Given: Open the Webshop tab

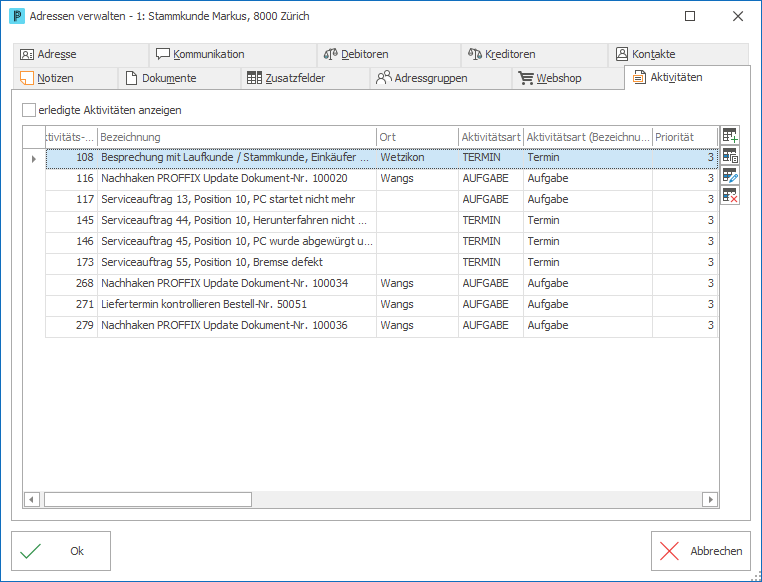Looking at the screenshot, I should click(568, 78).
